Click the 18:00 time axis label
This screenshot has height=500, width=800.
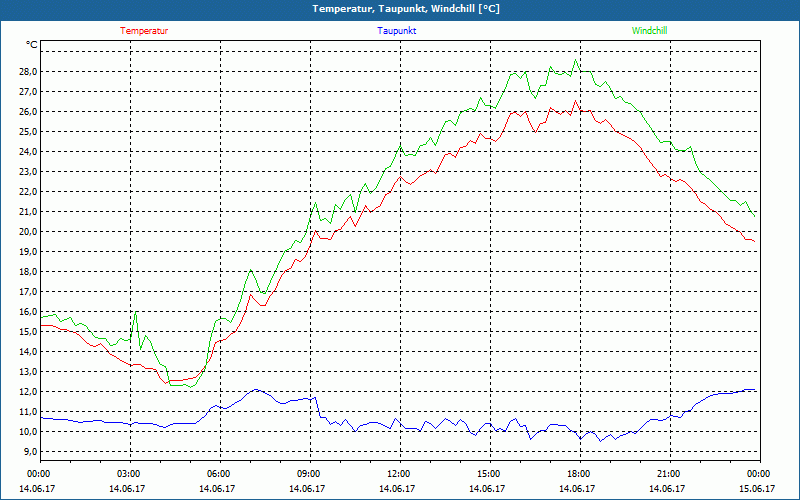coord(580,474)
